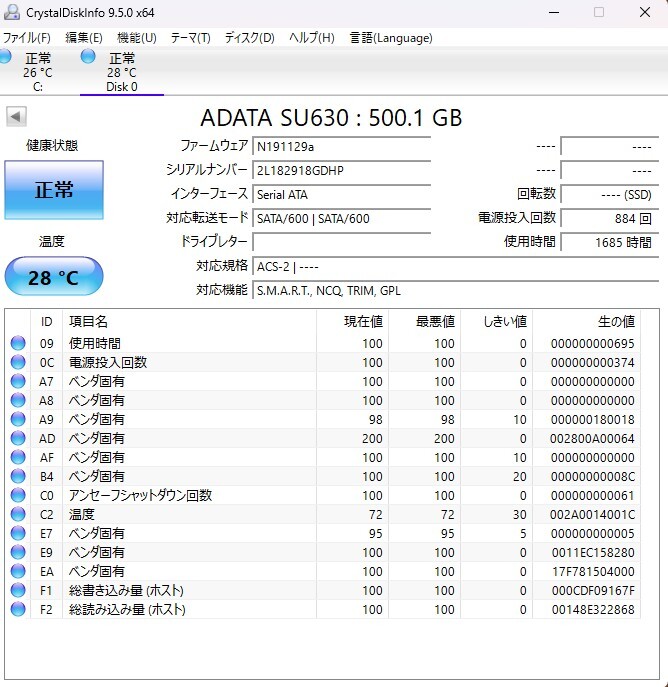Minimize the CrystalDiskInfo window

pyautogui.click(x=554, y=12)
